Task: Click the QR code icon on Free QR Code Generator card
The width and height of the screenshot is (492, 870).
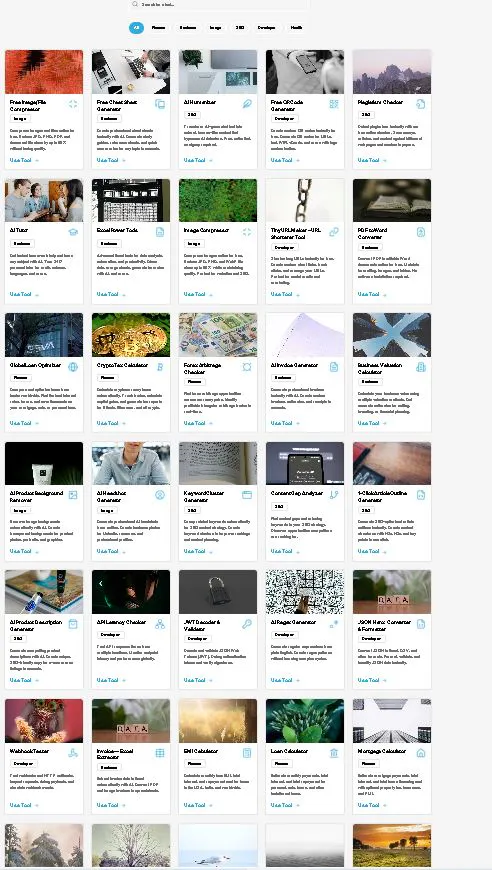Action: coord(334,104)
